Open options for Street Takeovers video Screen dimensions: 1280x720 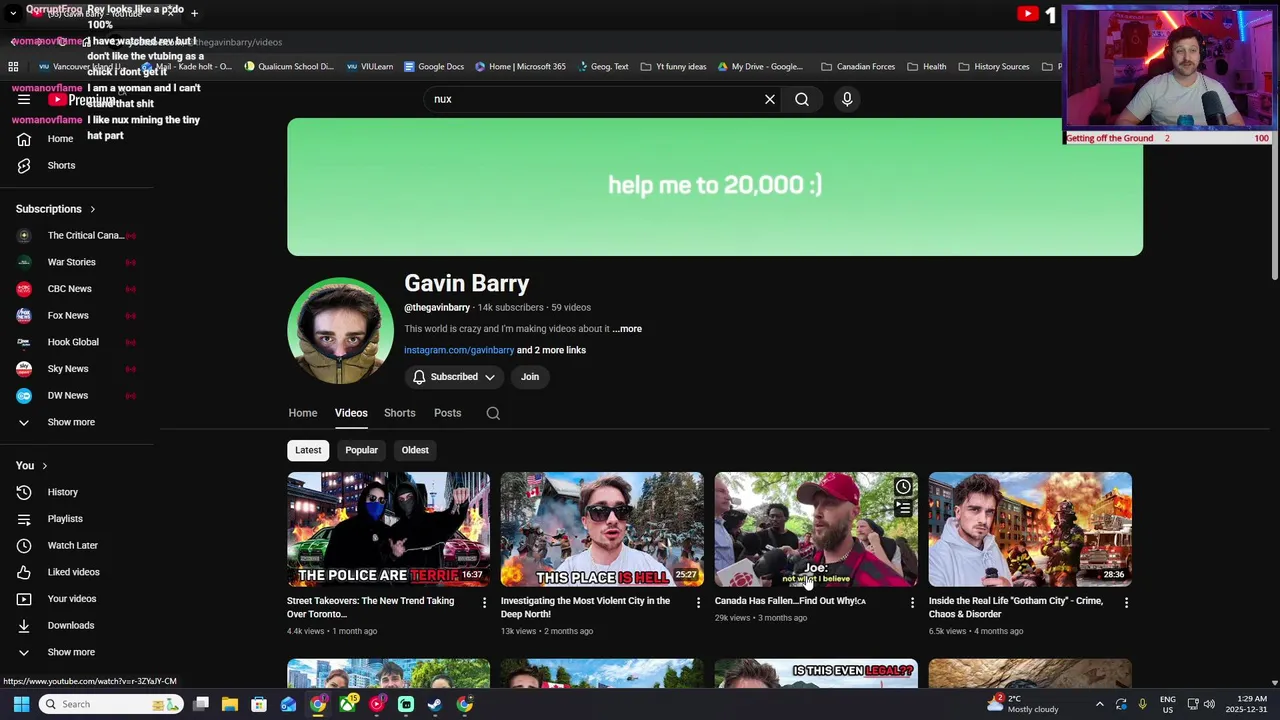tap(484, 603)
